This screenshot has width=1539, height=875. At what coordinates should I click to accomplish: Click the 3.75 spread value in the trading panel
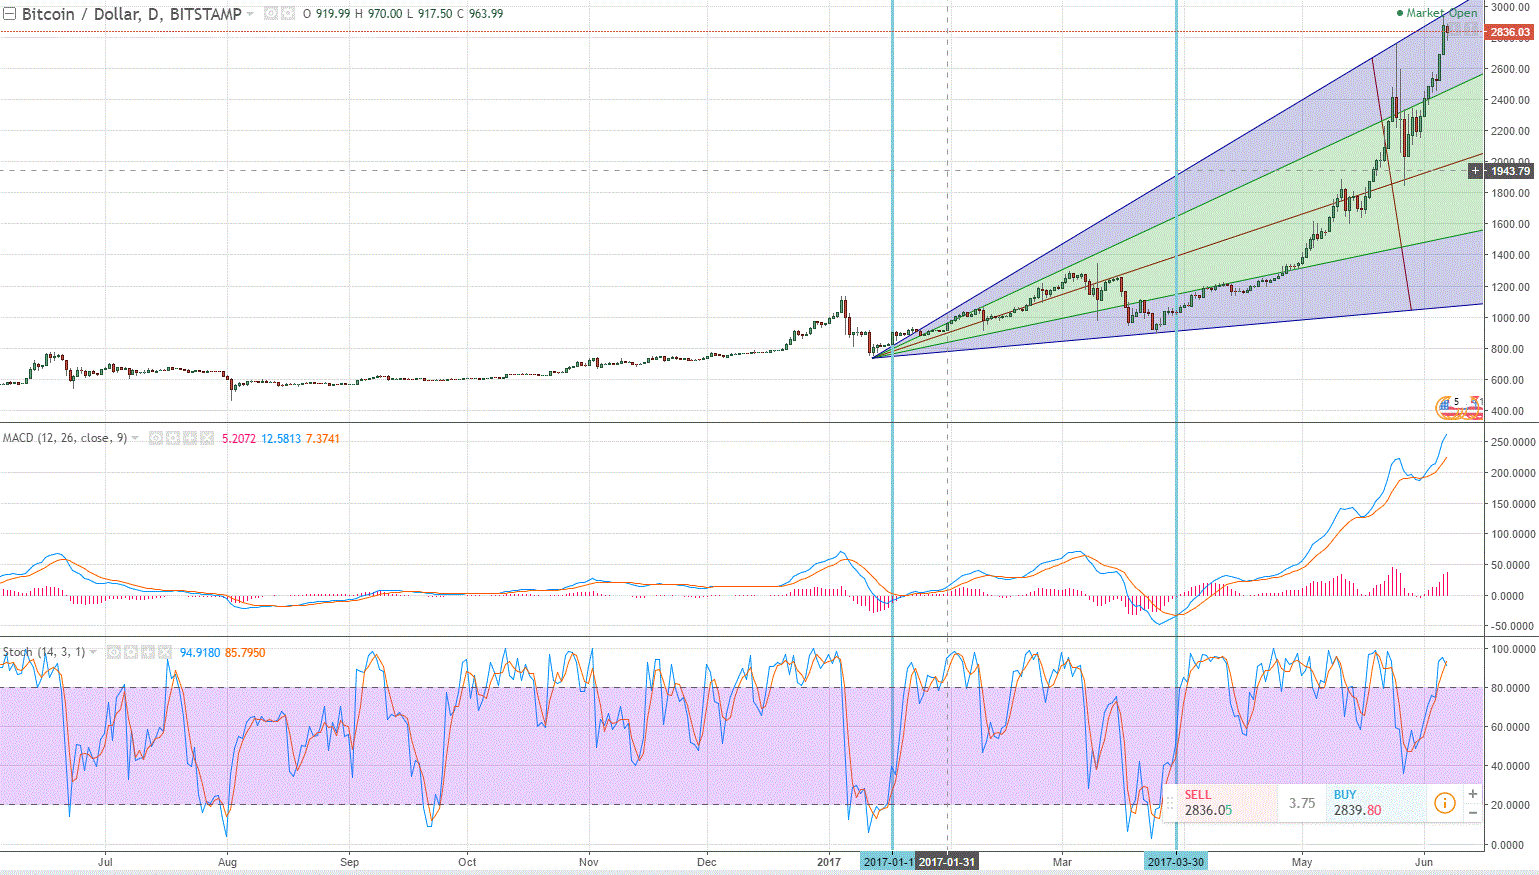pyautogui.click(x=1302, y=803)
